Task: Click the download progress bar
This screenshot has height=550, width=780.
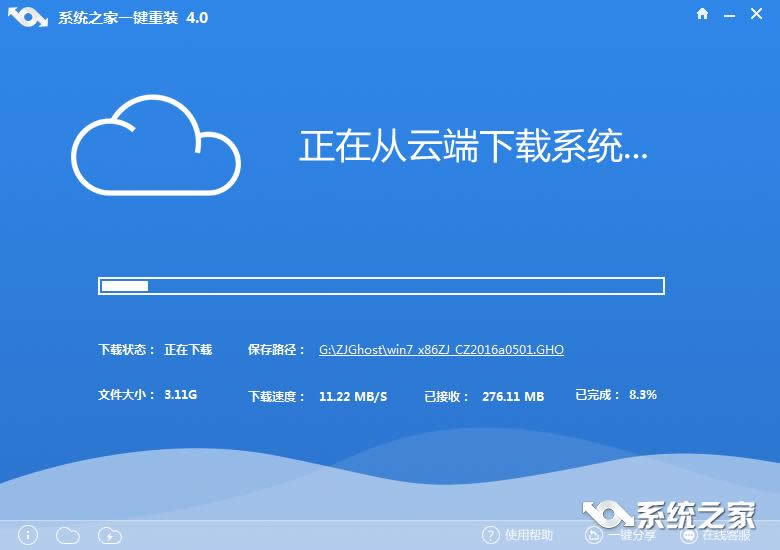Action: click(x=381, y=286)
